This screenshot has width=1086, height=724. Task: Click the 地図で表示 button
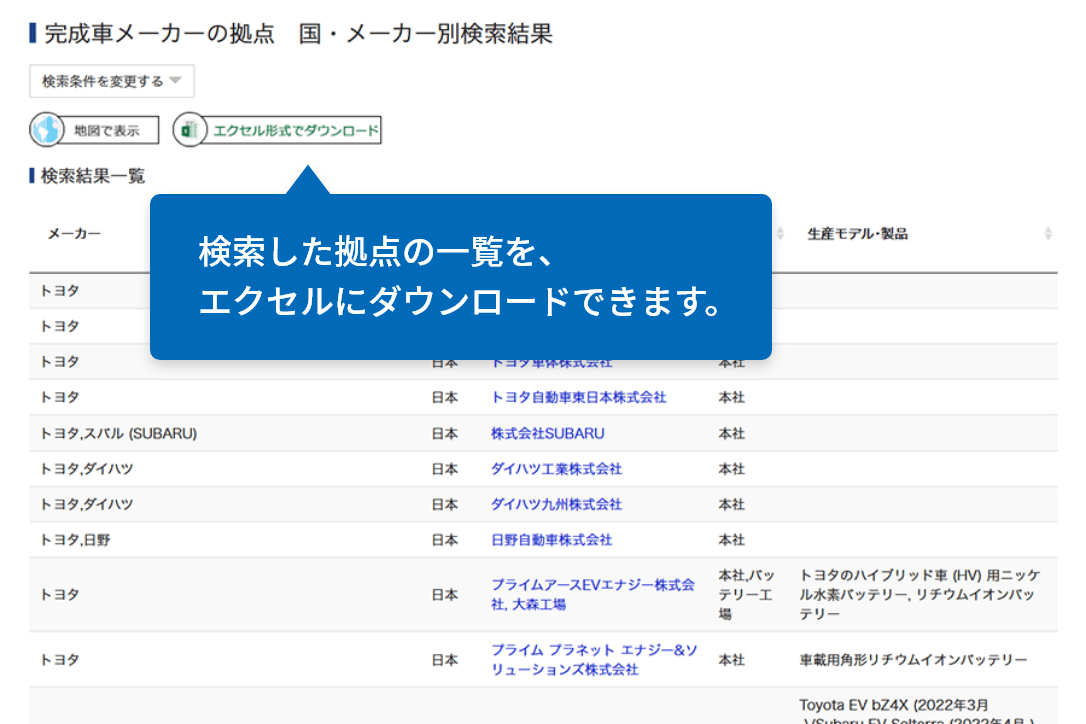pos(95,130)
